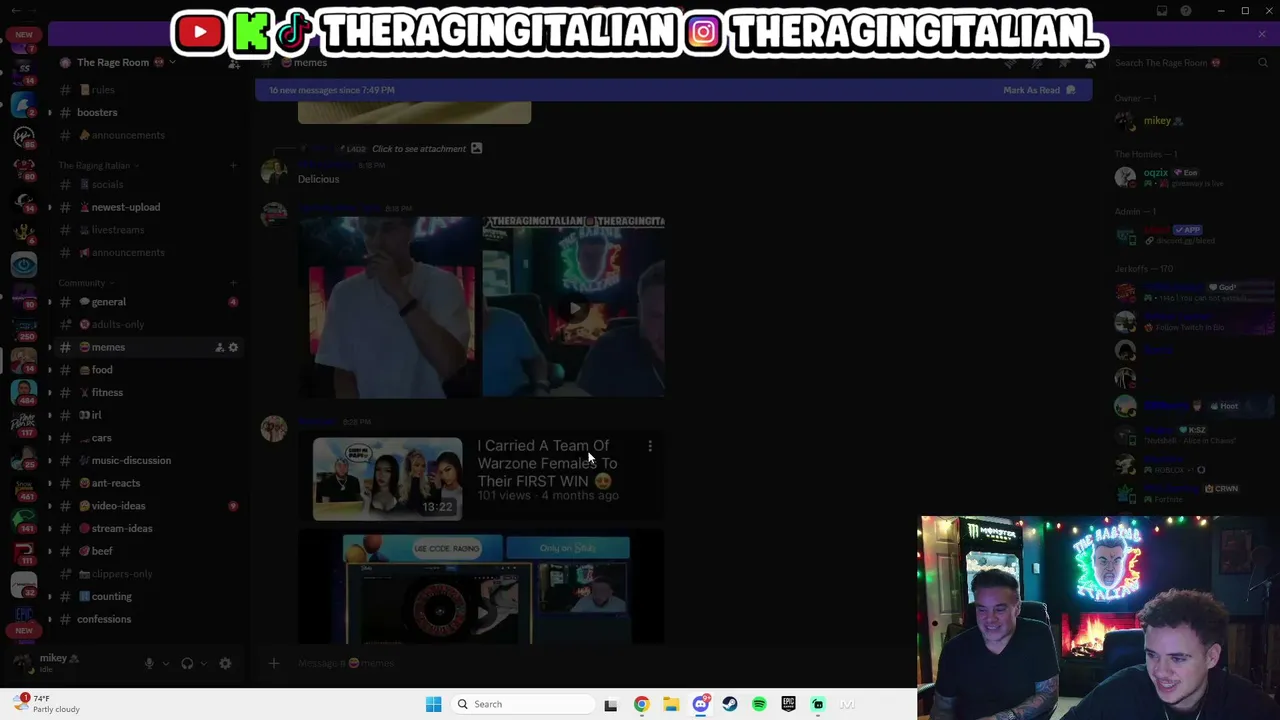Screen dimensions: 1280x720
Task: Switch to the general channel
Action: point(148,302)
